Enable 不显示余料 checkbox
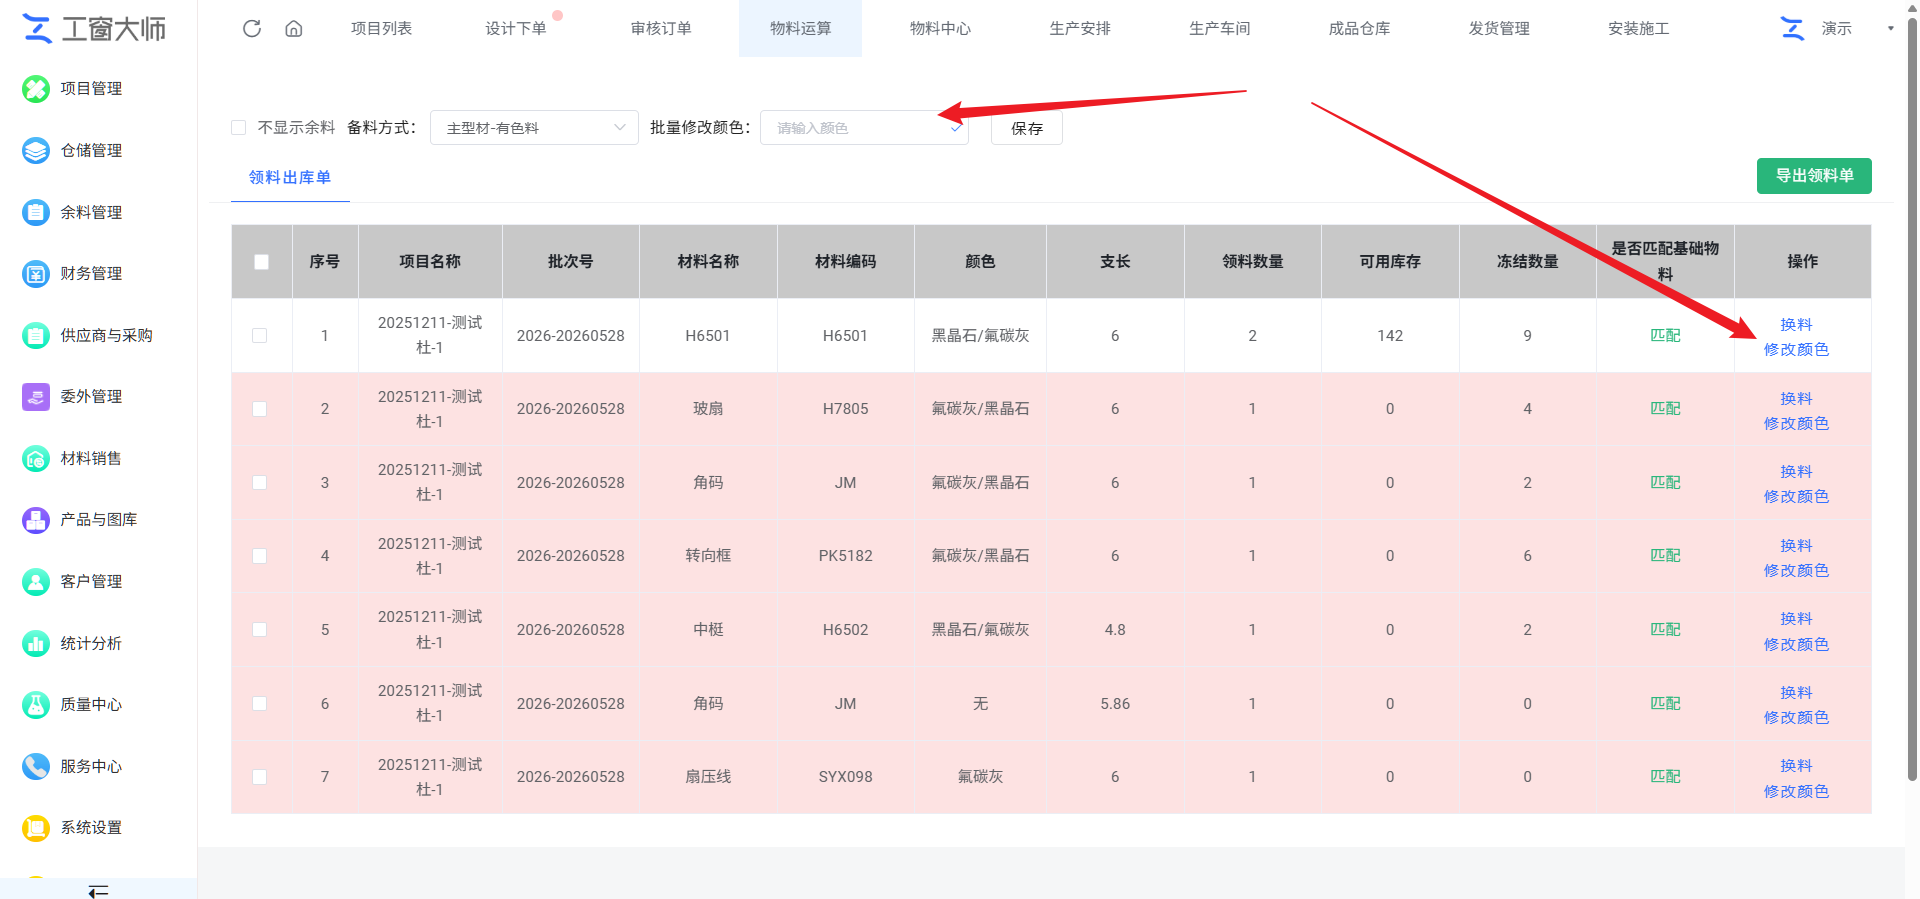This screenshot has width=1920, height=899. (x=238, y=127)
